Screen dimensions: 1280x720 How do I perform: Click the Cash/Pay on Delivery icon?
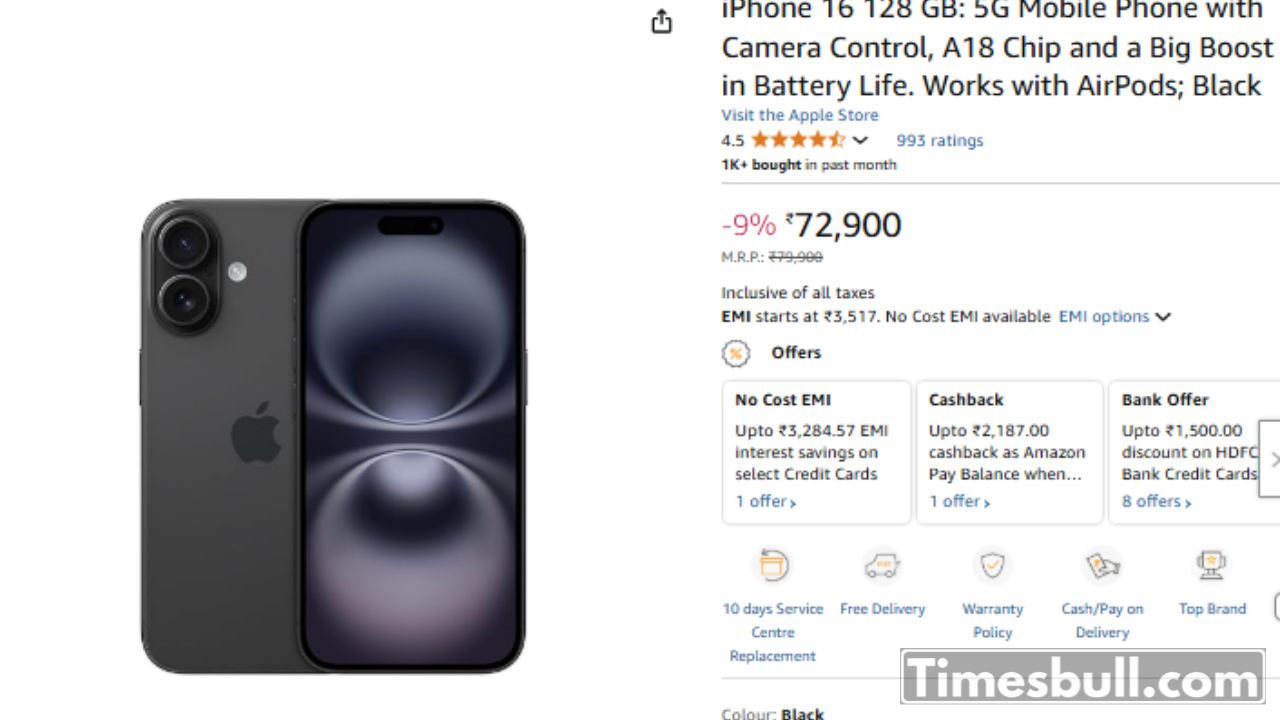point(1102,566)
